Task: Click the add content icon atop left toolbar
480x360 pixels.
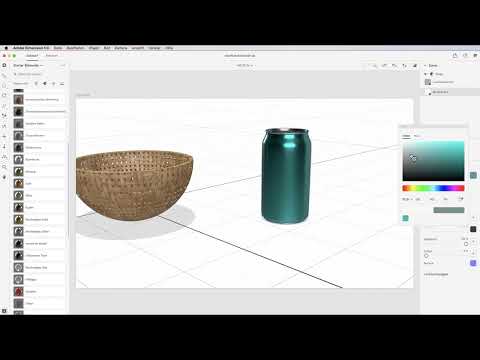Action: coord(4,65)
